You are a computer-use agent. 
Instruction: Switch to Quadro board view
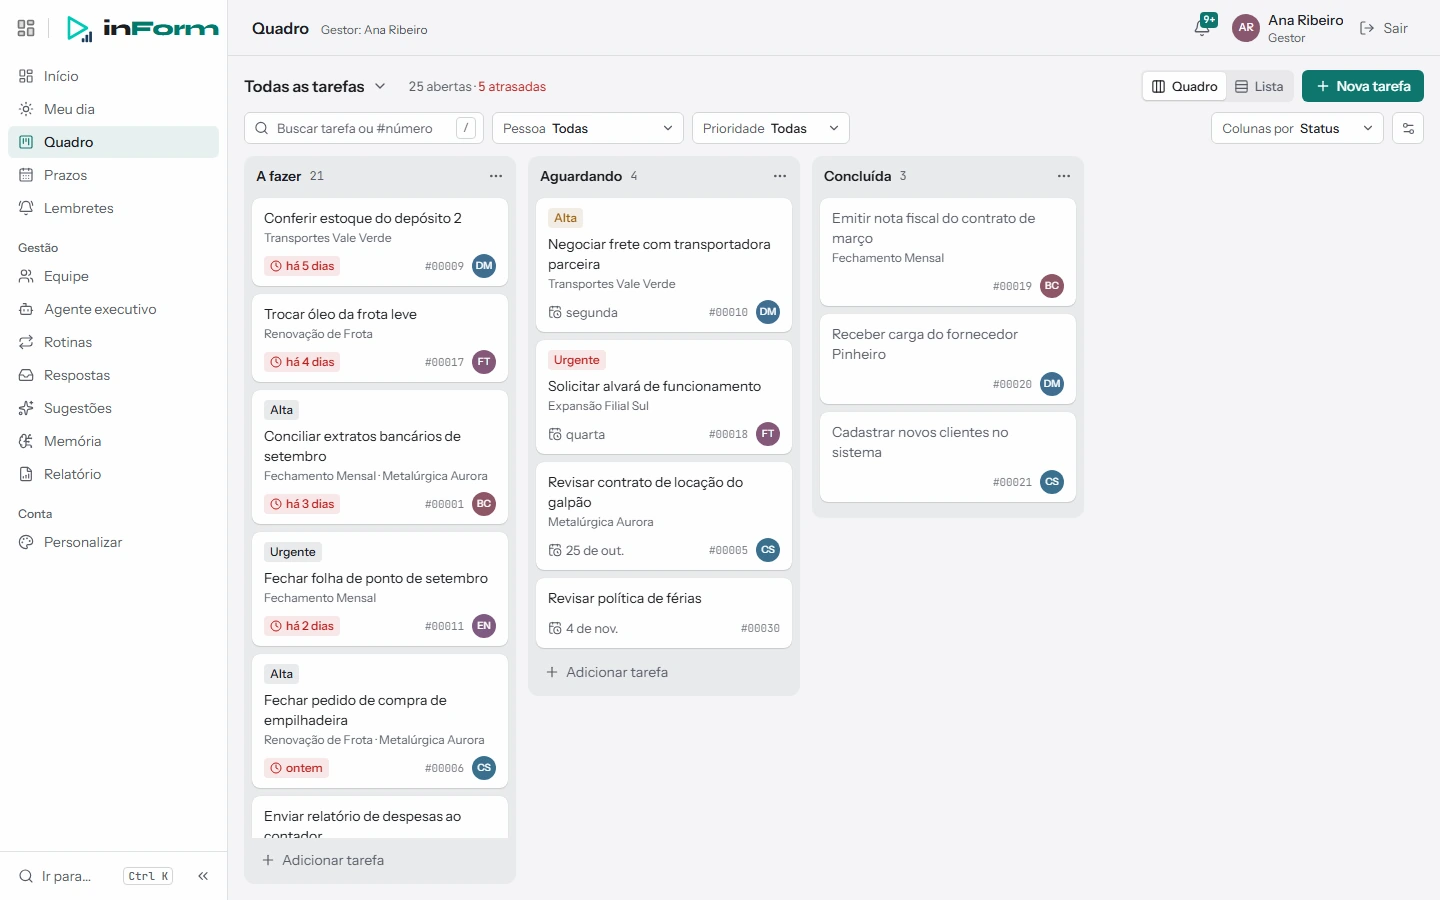click(x=1185, y=86)
